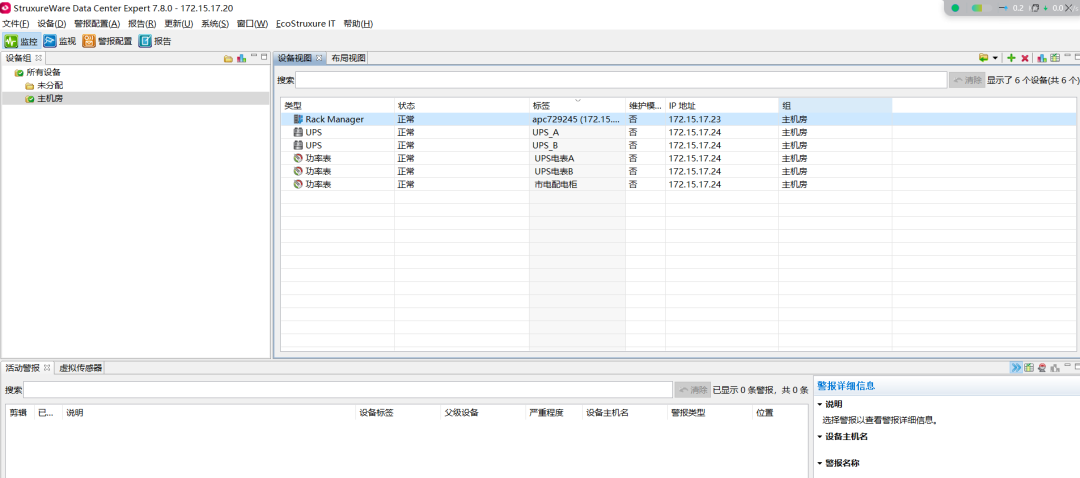Open the 警报配置(A) menu

[x=97, y=23]
